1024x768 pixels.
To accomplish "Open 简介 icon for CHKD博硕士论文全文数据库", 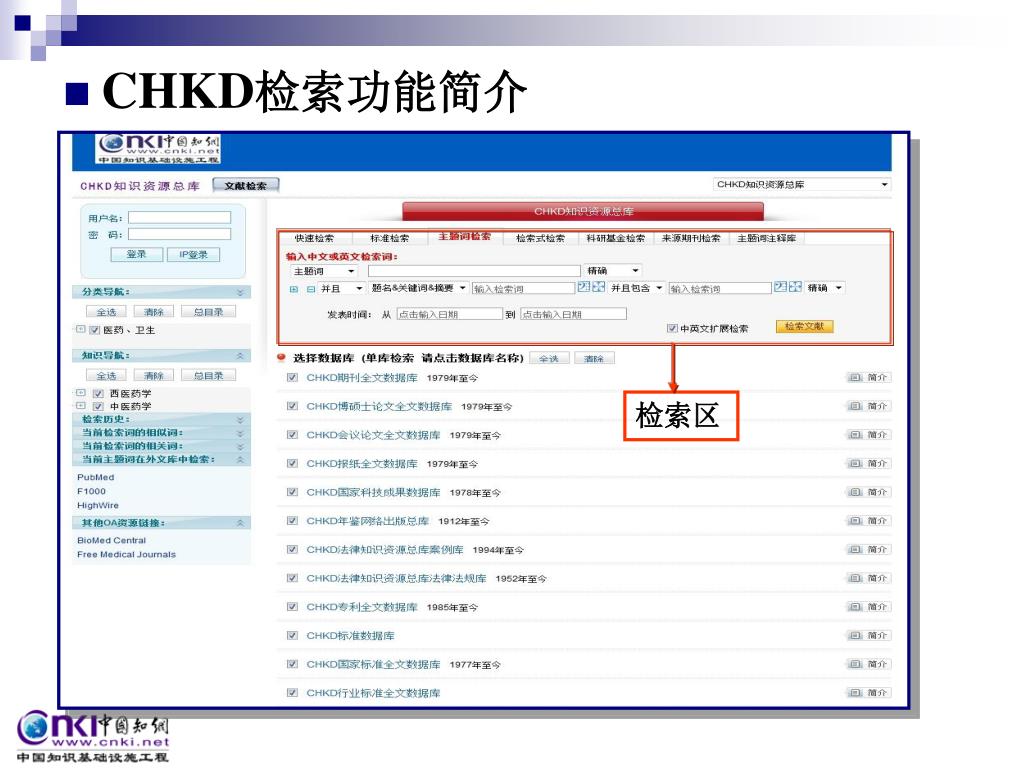I will tap(855, 406).
